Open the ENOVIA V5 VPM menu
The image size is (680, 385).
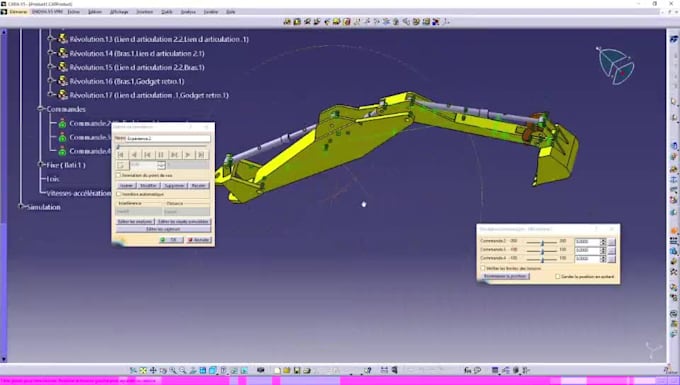48,12
